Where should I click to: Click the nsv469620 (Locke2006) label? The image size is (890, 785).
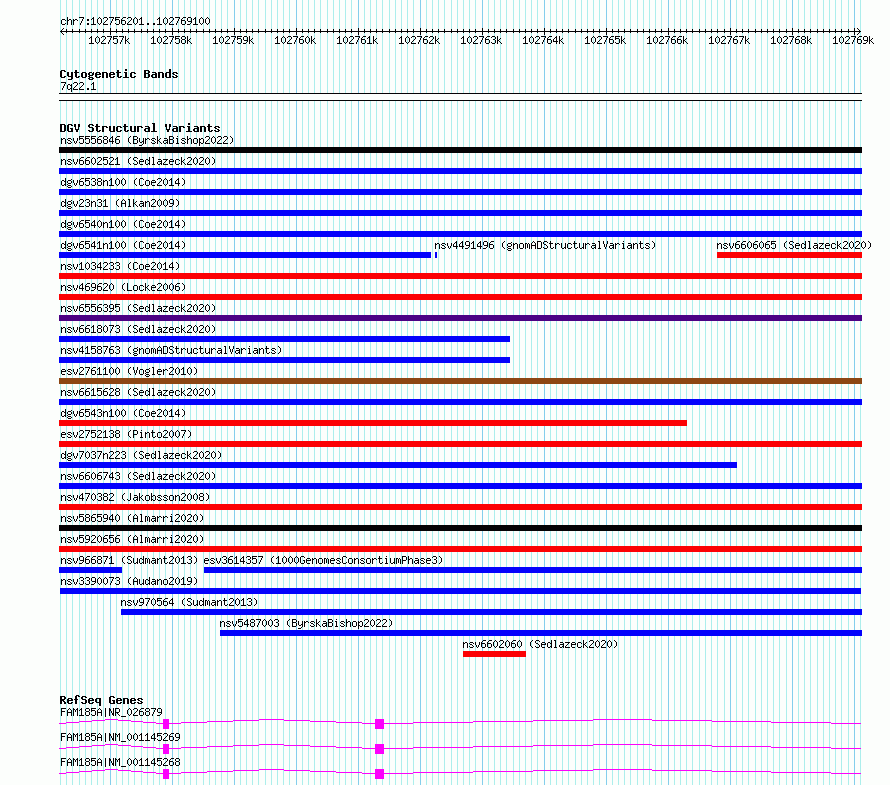[123, 287]
